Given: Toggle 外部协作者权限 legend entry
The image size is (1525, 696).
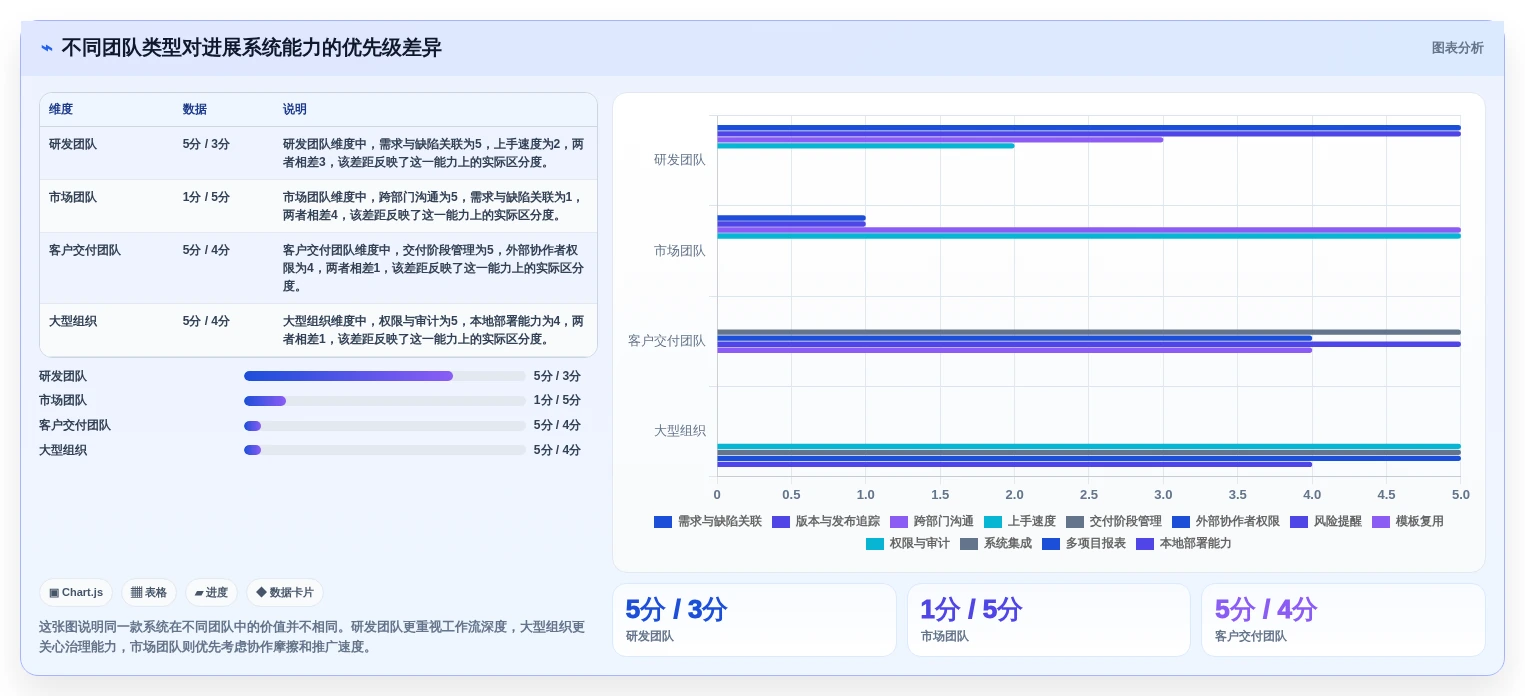Looking at the screenshot, I should [x=1225, y=521].
